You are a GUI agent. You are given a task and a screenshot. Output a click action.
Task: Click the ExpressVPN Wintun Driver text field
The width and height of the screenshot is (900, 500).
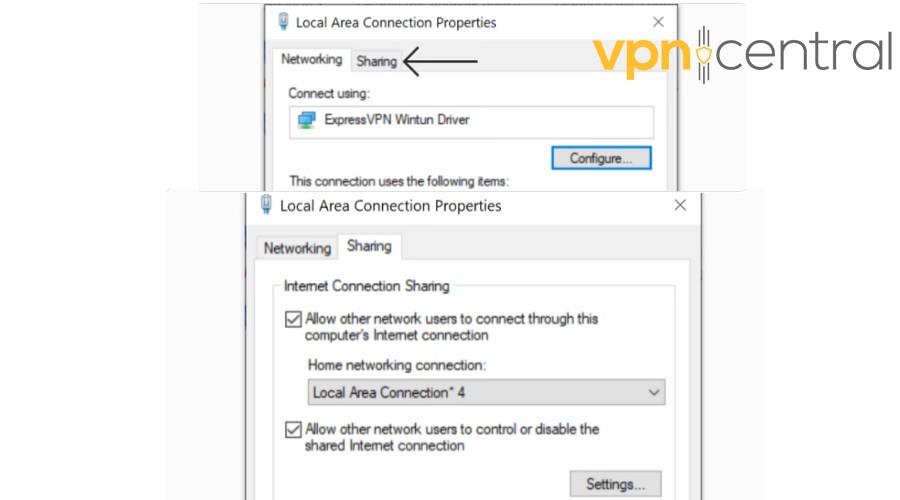coord(471,122)
